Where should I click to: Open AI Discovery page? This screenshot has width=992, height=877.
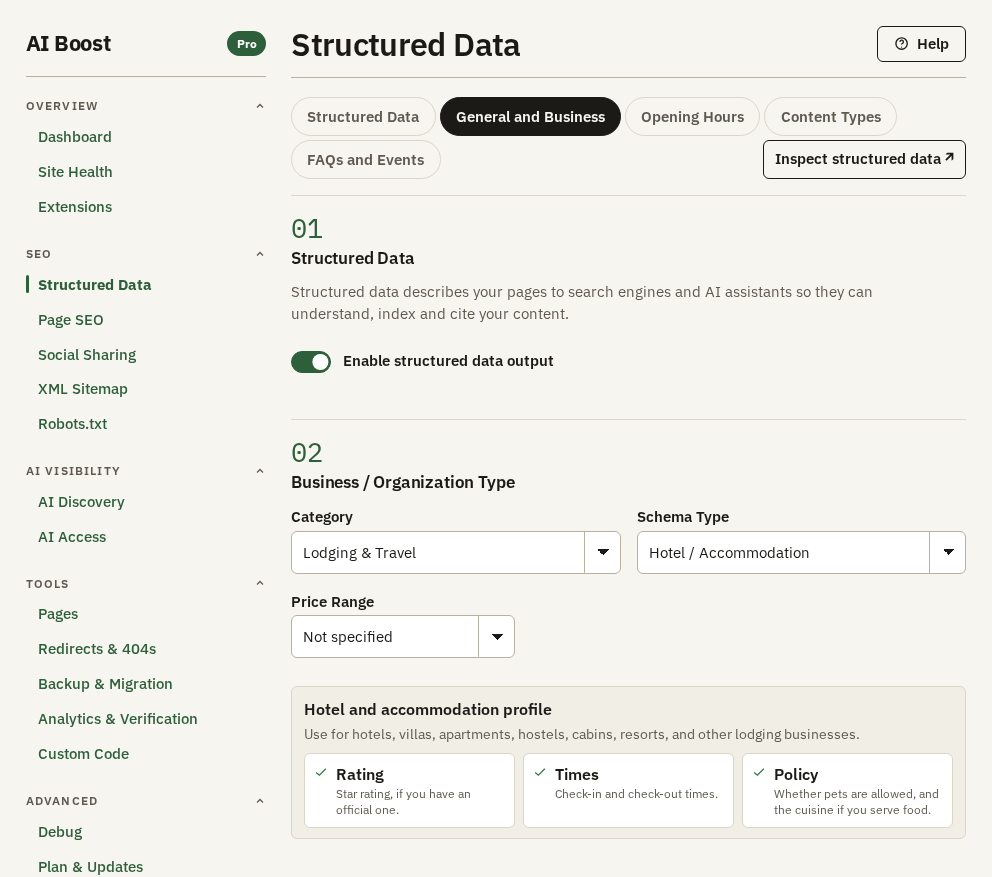(x=81, y=502)
